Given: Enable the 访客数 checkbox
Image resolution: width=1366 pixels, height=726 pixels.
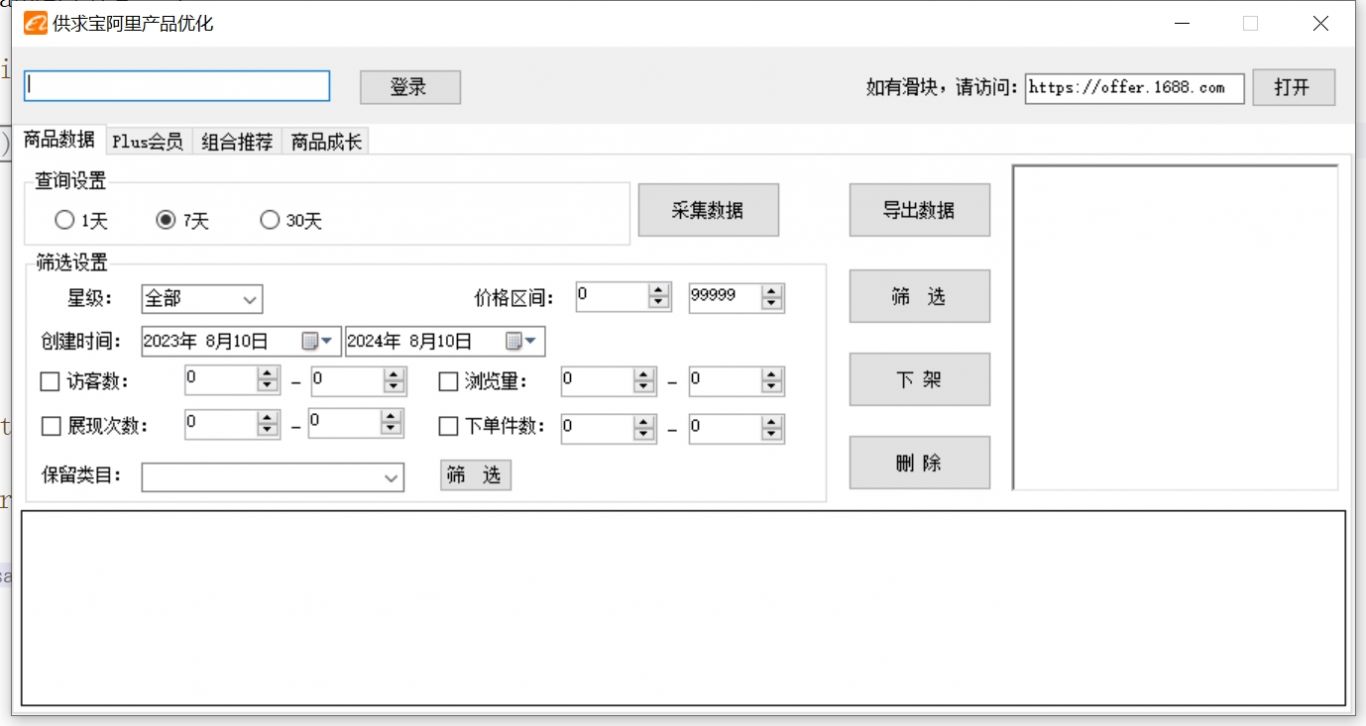Looking at the screenshot, I should click(x=50, y=381).
